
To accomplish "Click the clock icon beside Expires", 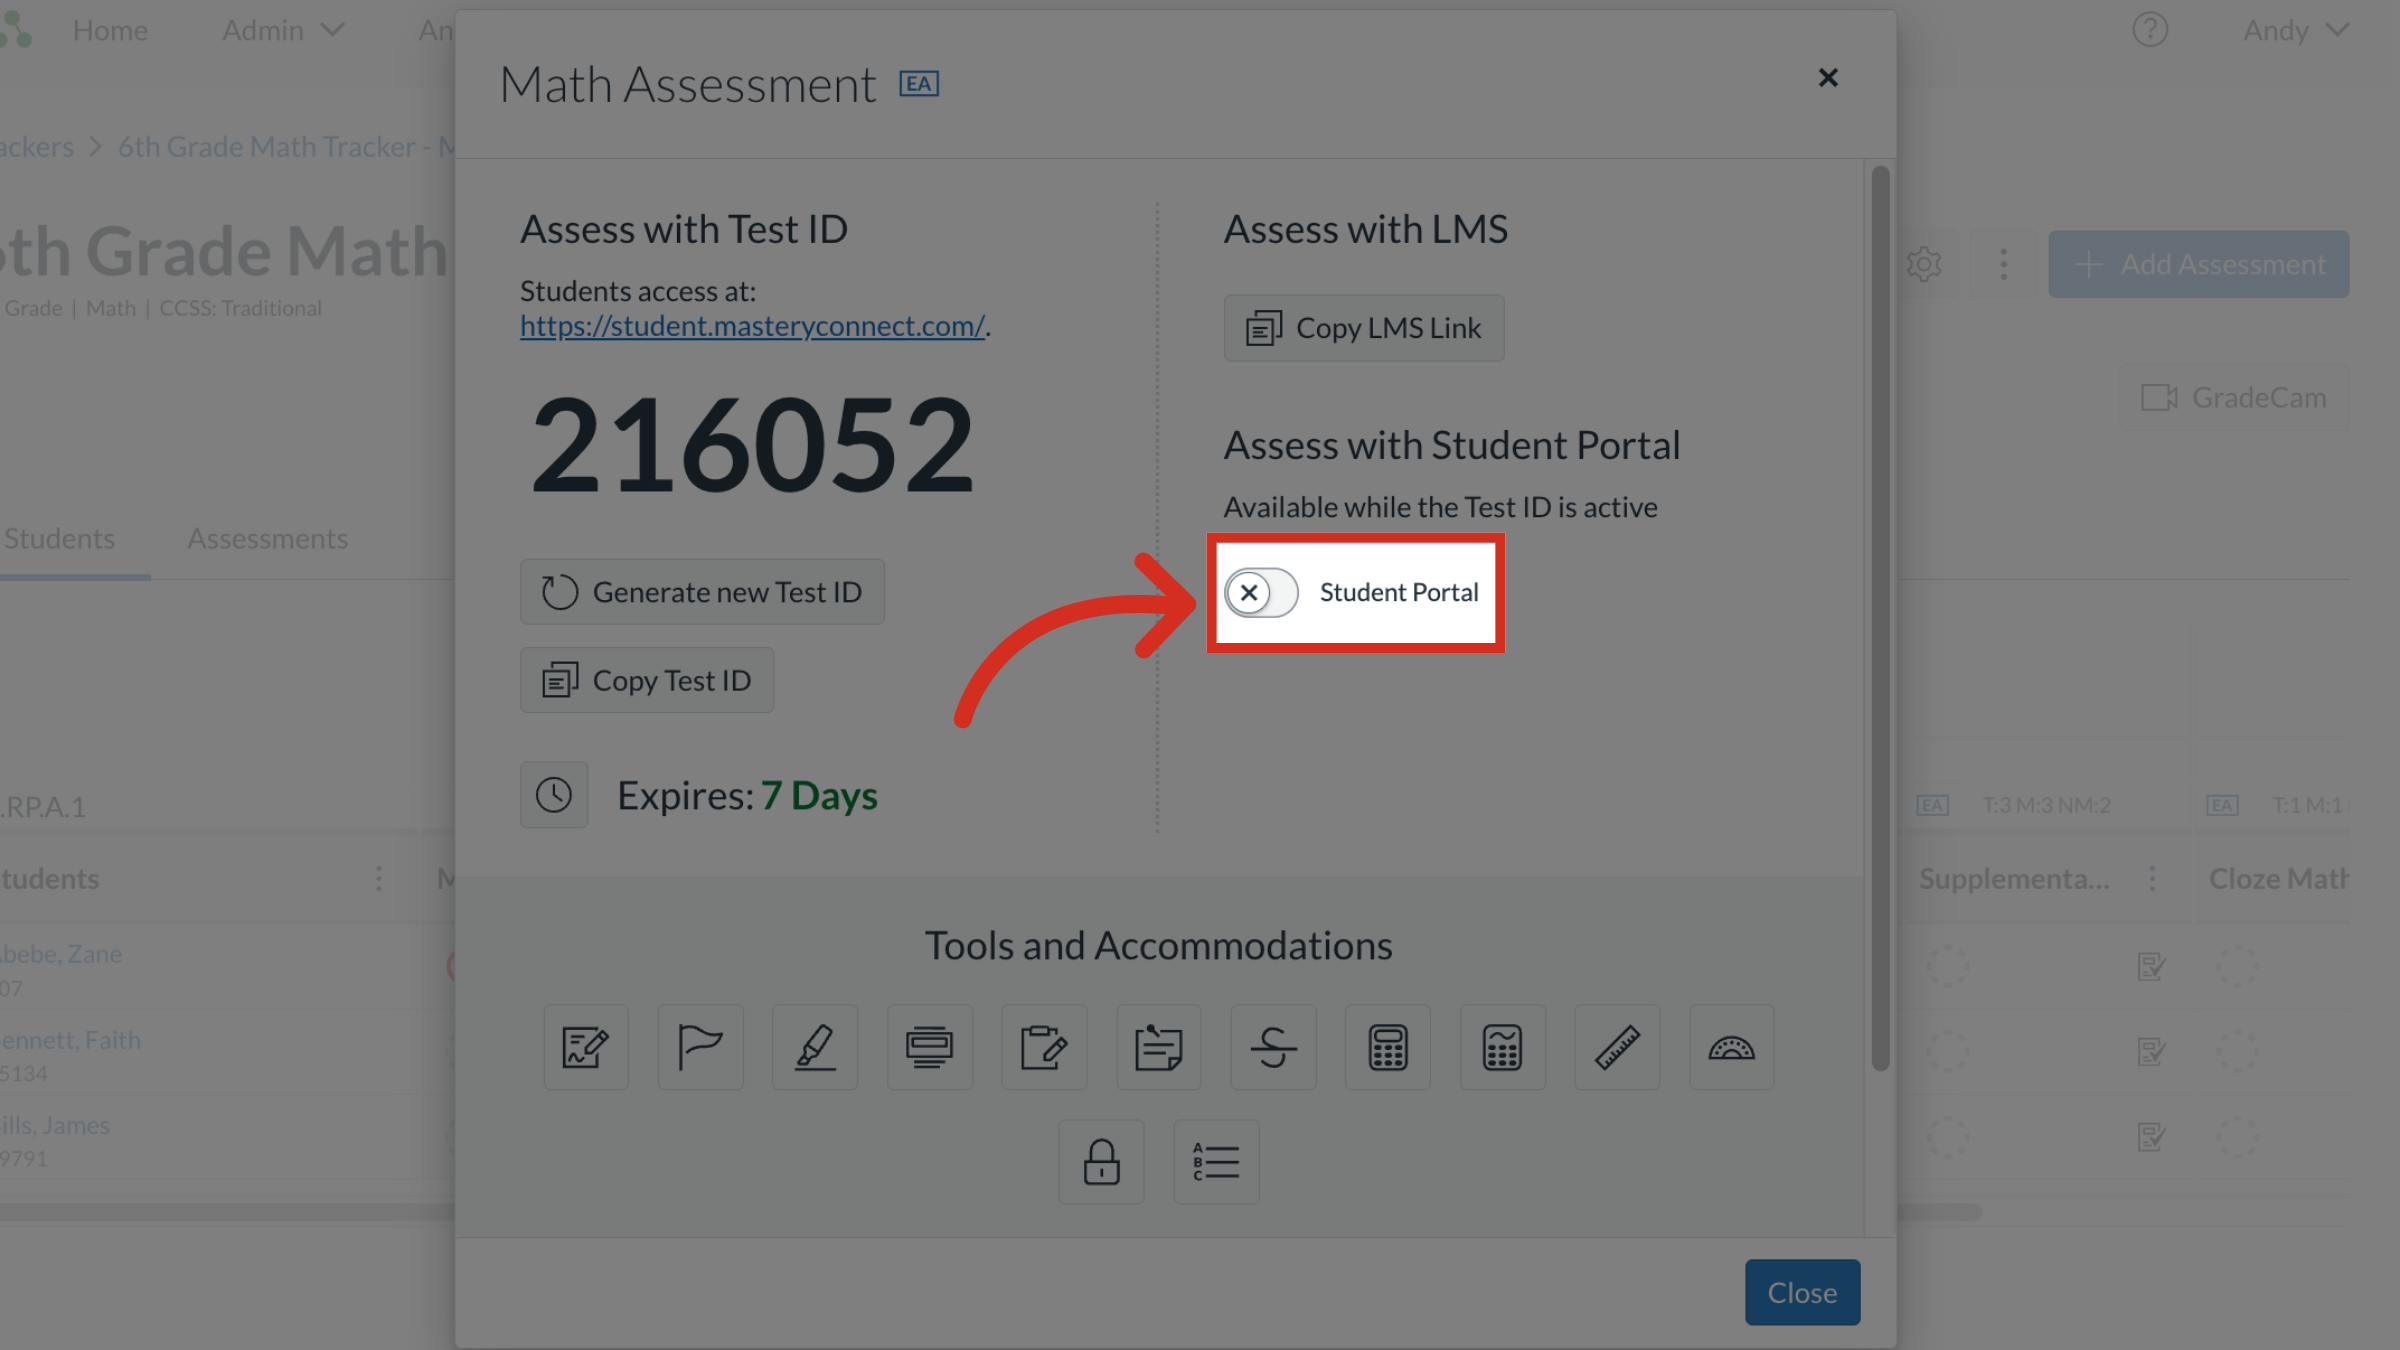I will click(554, 795).
